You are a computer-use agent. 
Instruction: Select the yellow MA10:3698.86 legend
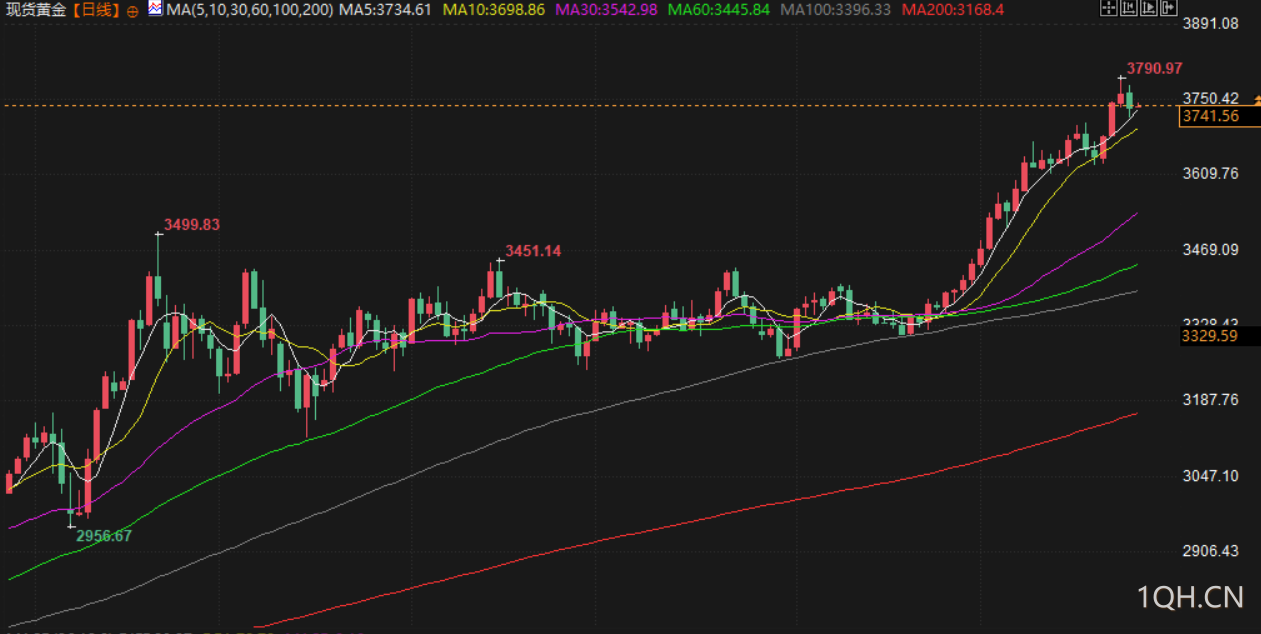[494, 10]
